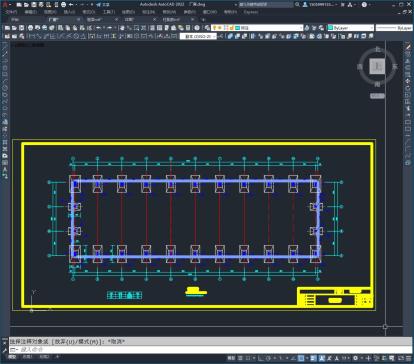This screenshot has width=414, height=364.
Task: Select the Multiline Text tool
Action: tap(5, 169)
